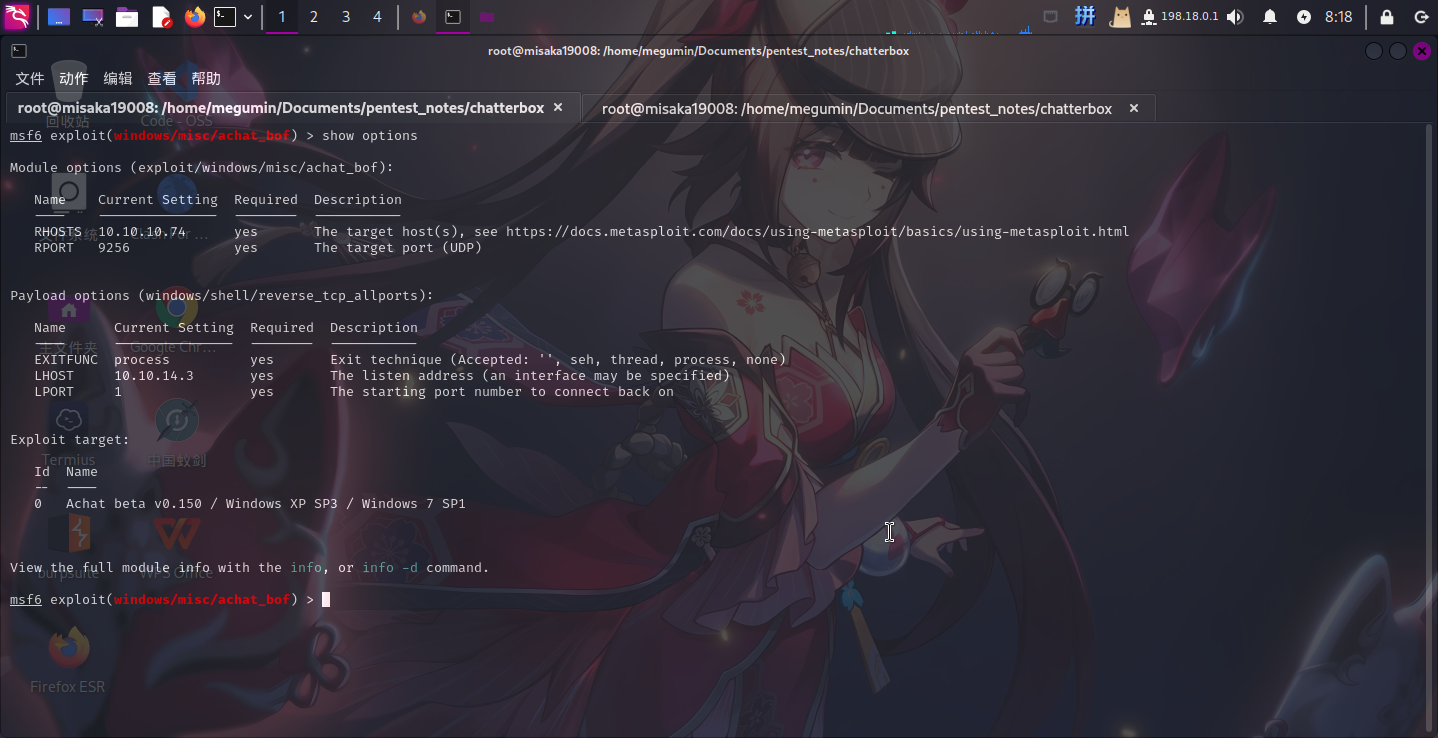1438x738 pixels.
Task: Open the network connection icon near 198.18.0.1
Action: (x=1149, y=17)
